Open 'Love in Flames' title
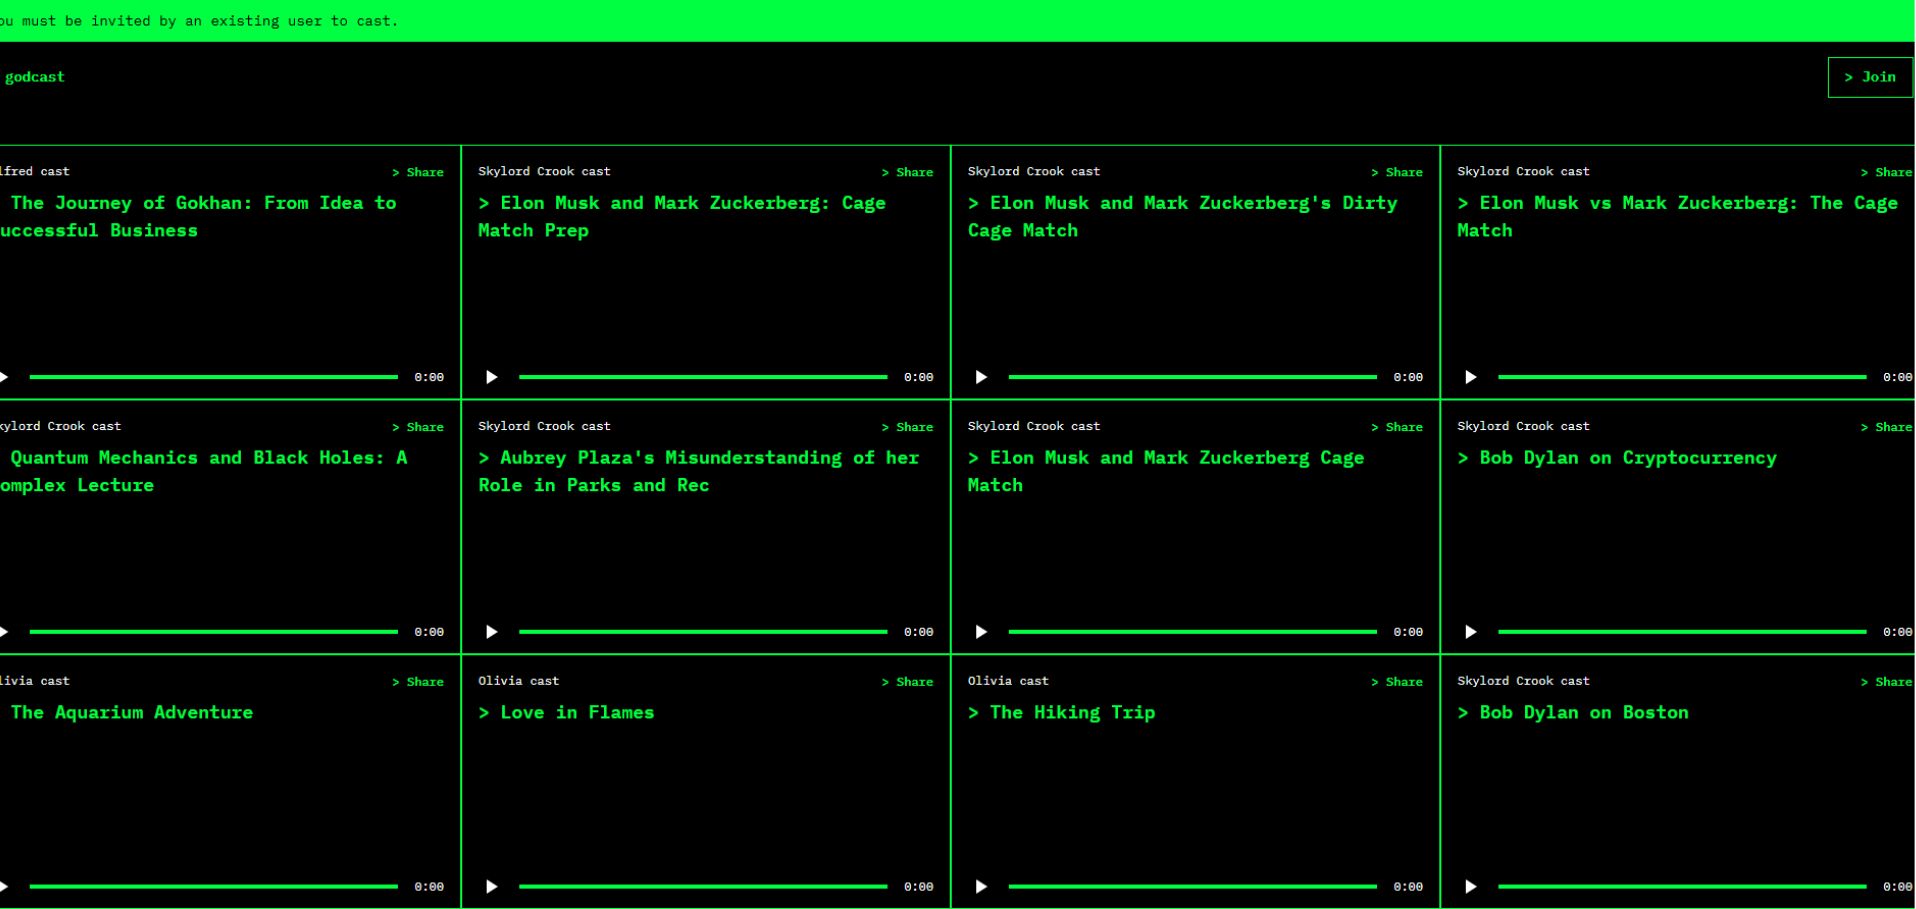This screenshot has height=909, width=1916. pos(566,713)
